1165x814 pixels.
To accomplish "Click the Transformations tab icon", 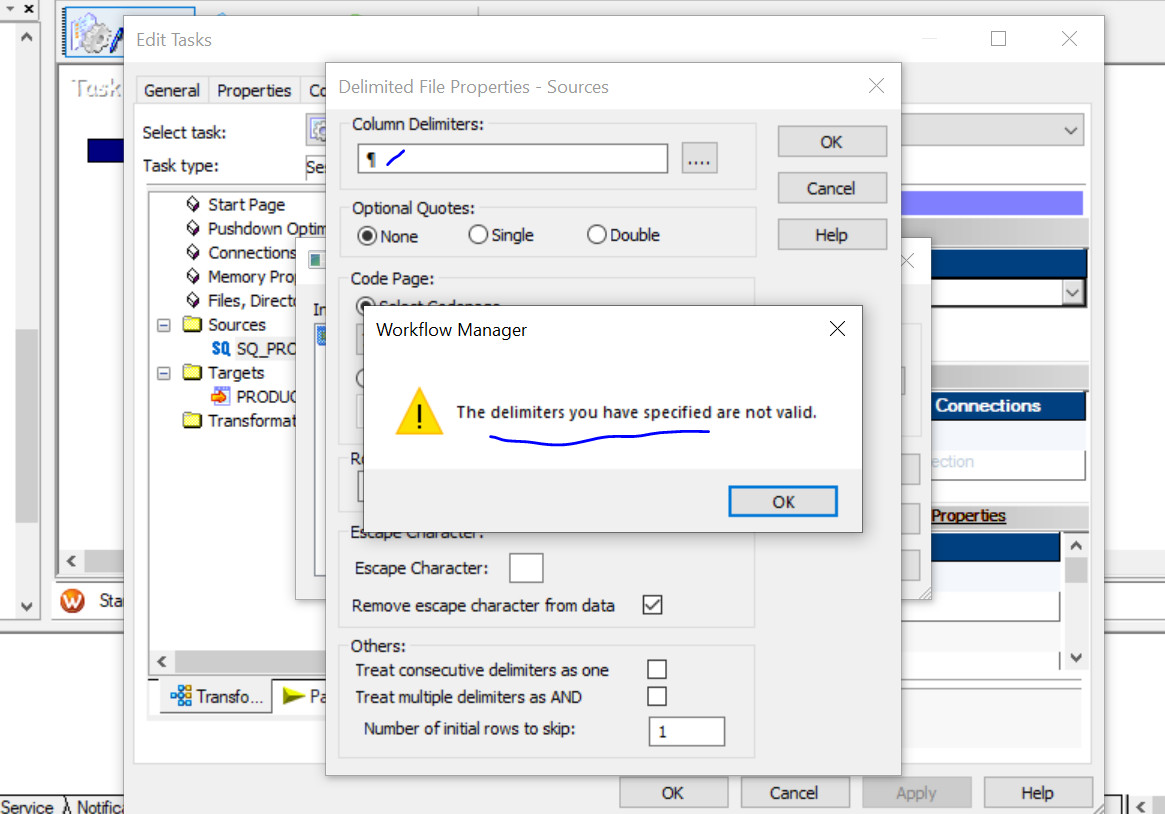I will pyautogui.click(x=181, y=696).
